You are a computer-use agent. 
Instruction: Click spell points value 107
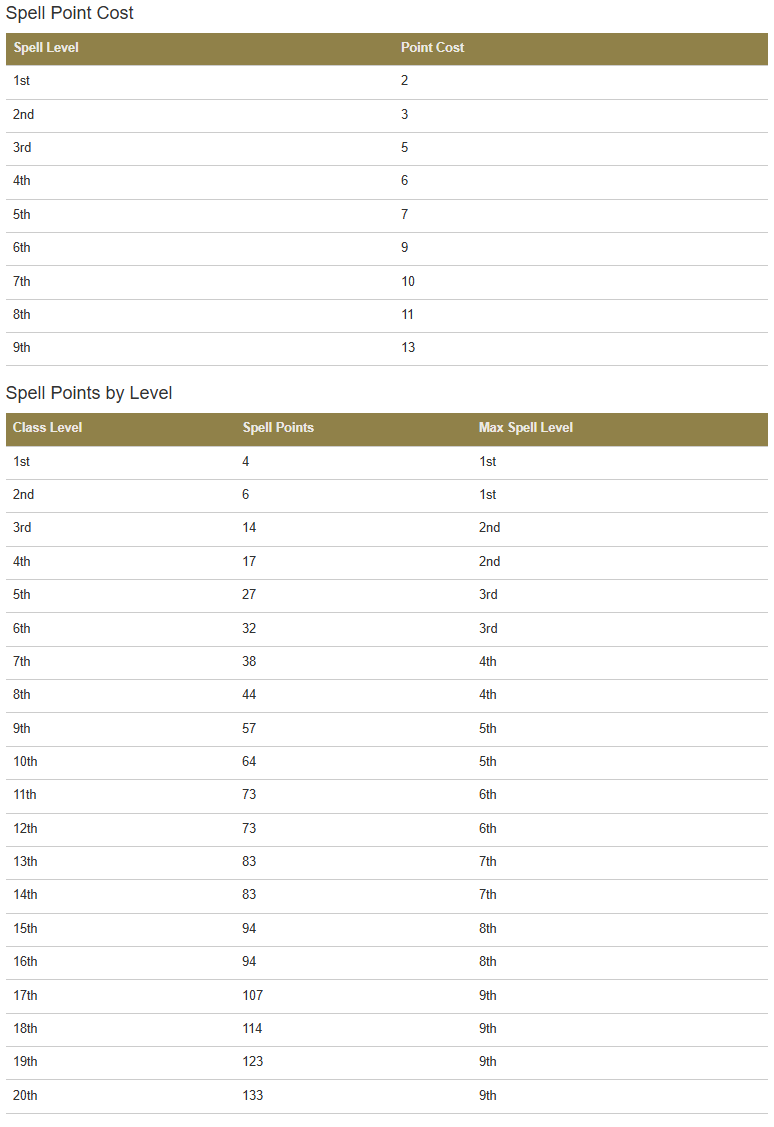click(x=252, y=996)
